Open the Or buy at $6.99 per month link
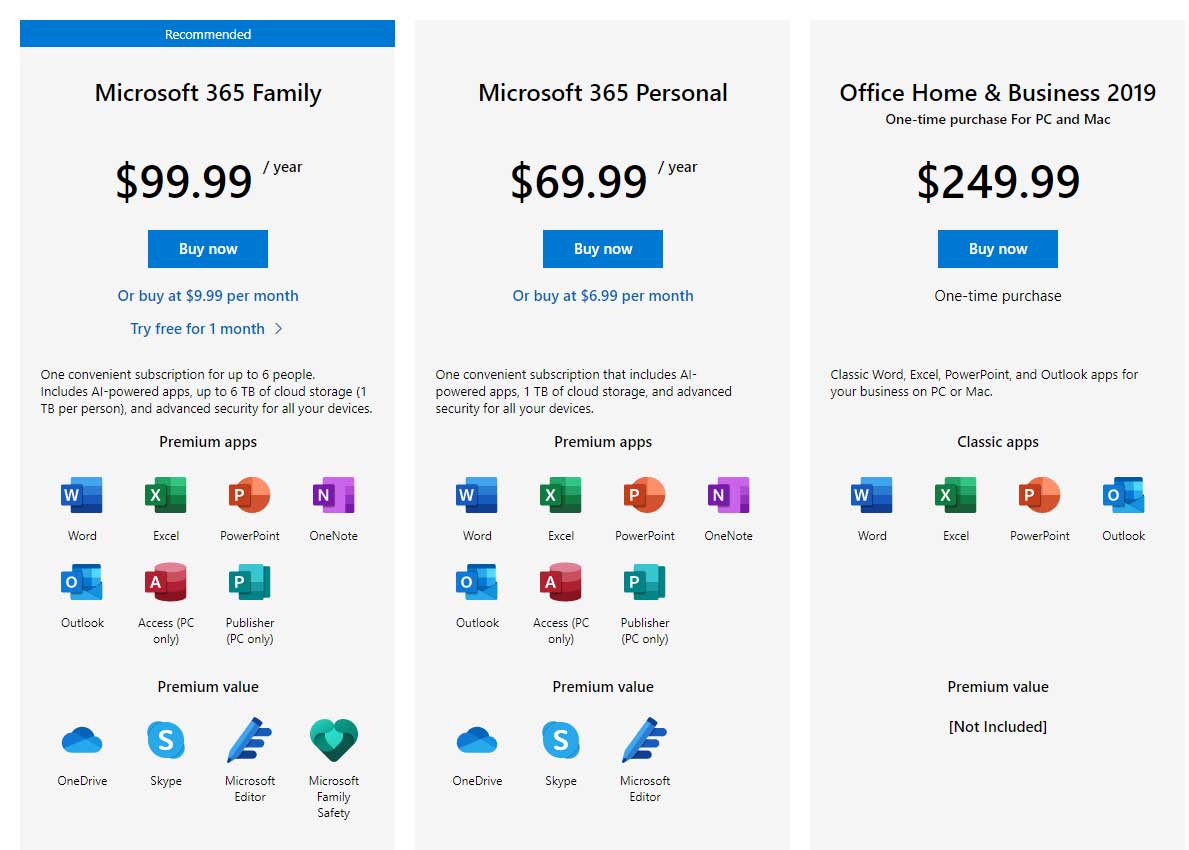1189x850 pixels. [x=603, y=296]
